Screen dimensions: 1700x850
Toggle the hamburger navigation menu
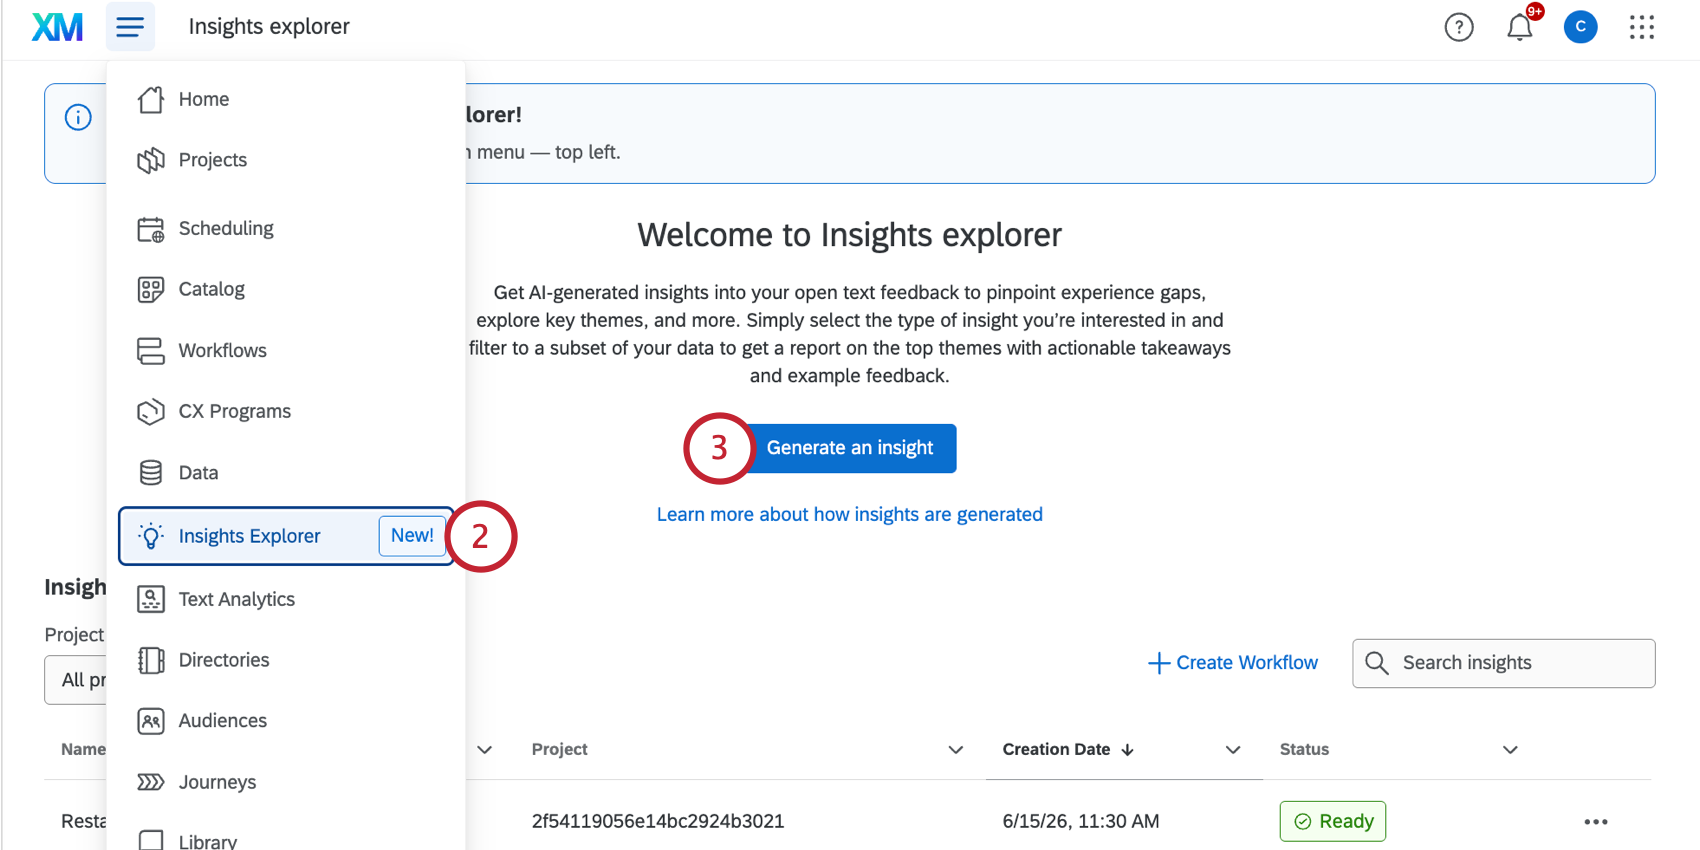pyautogui.click(x=130, y=27)
